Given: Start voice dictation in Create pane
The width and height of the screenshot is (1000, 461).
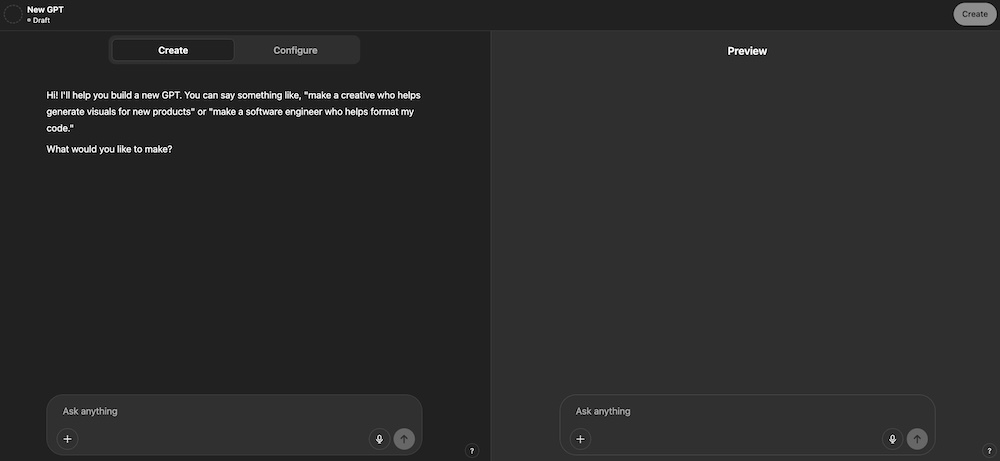Looking at the screenshot, I should pyautogui.click(x=379, y=439).
